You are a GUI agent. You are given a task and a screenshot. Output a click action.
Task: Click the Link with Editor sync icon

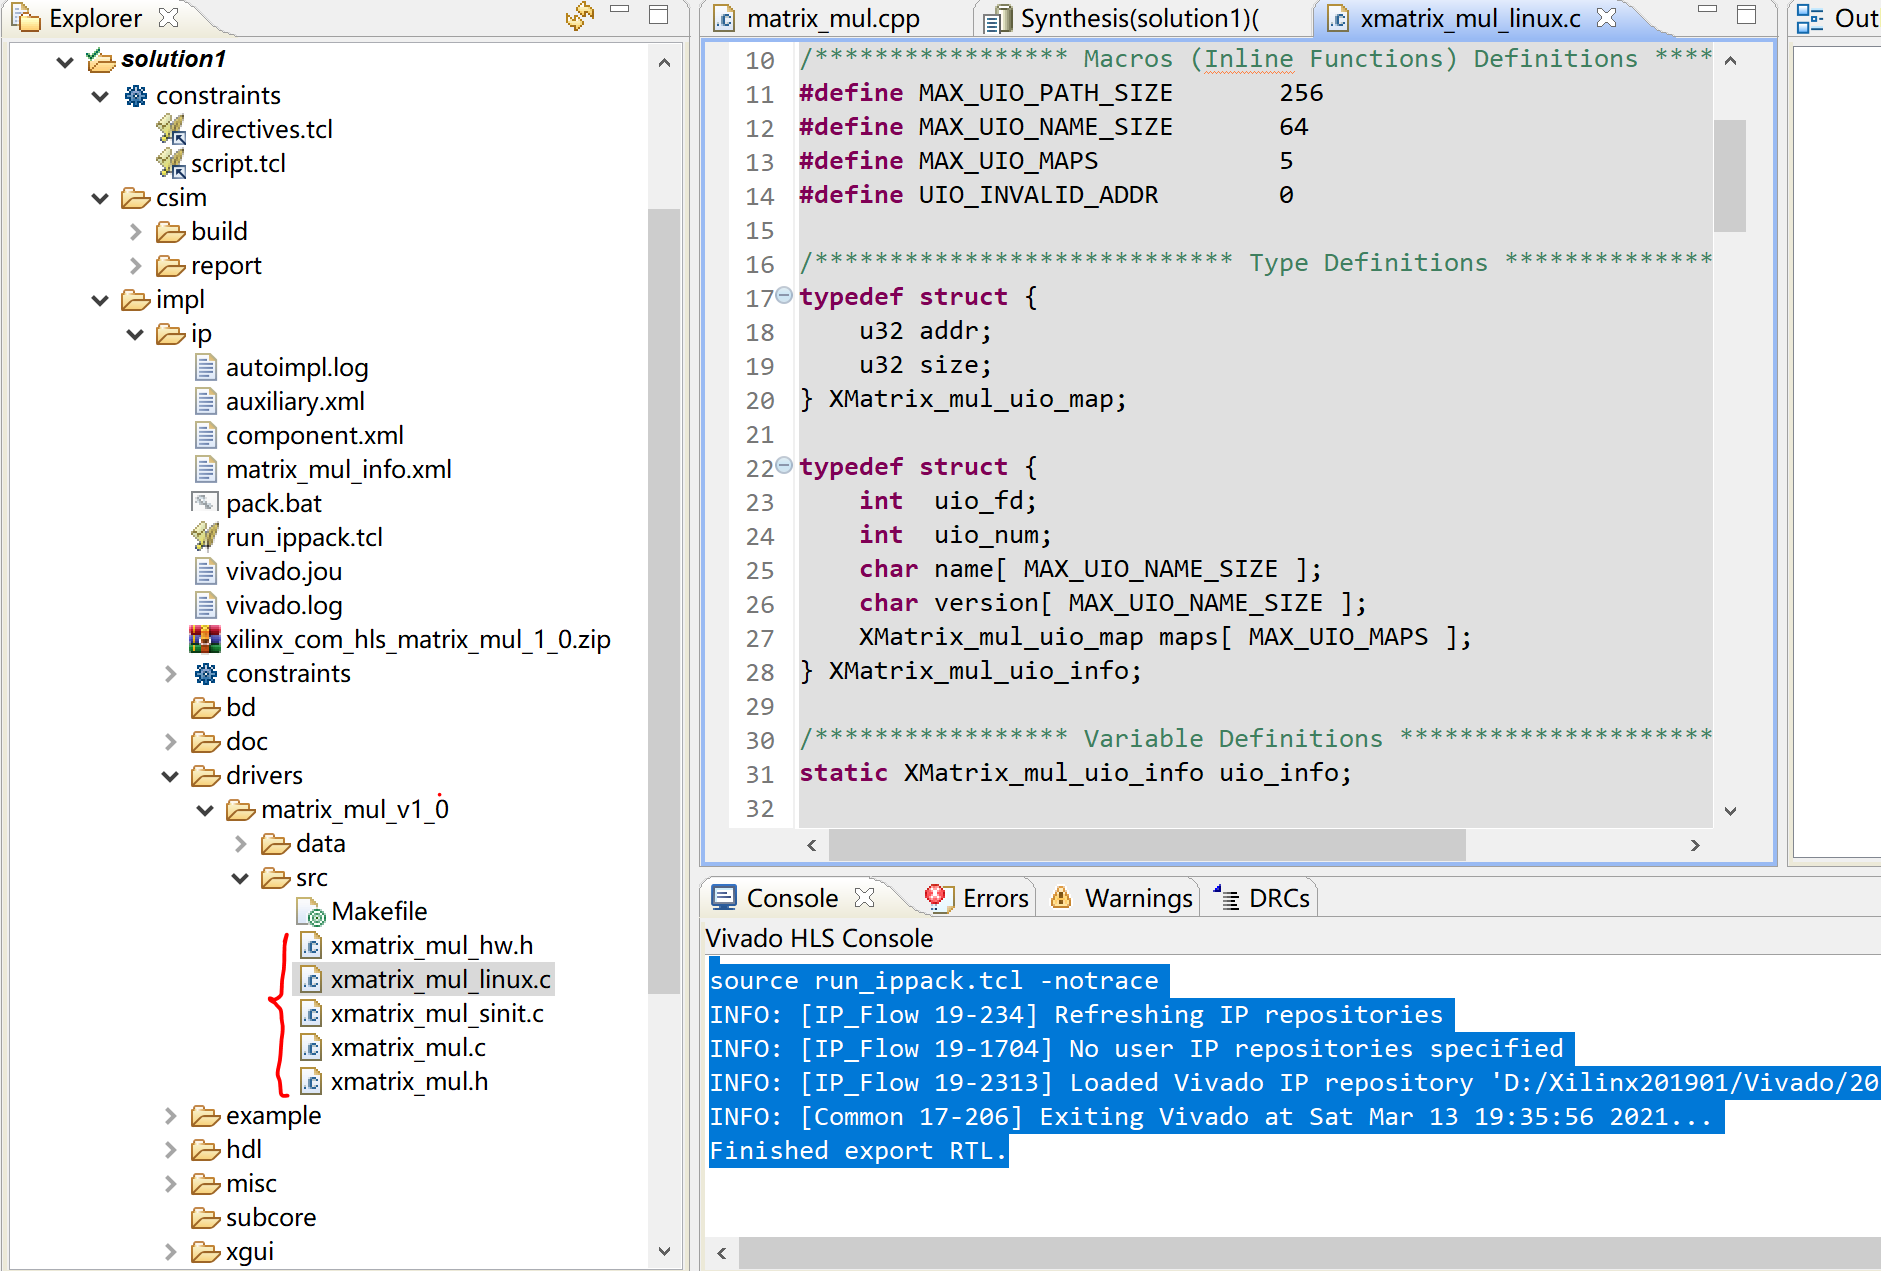pos(580,17)
